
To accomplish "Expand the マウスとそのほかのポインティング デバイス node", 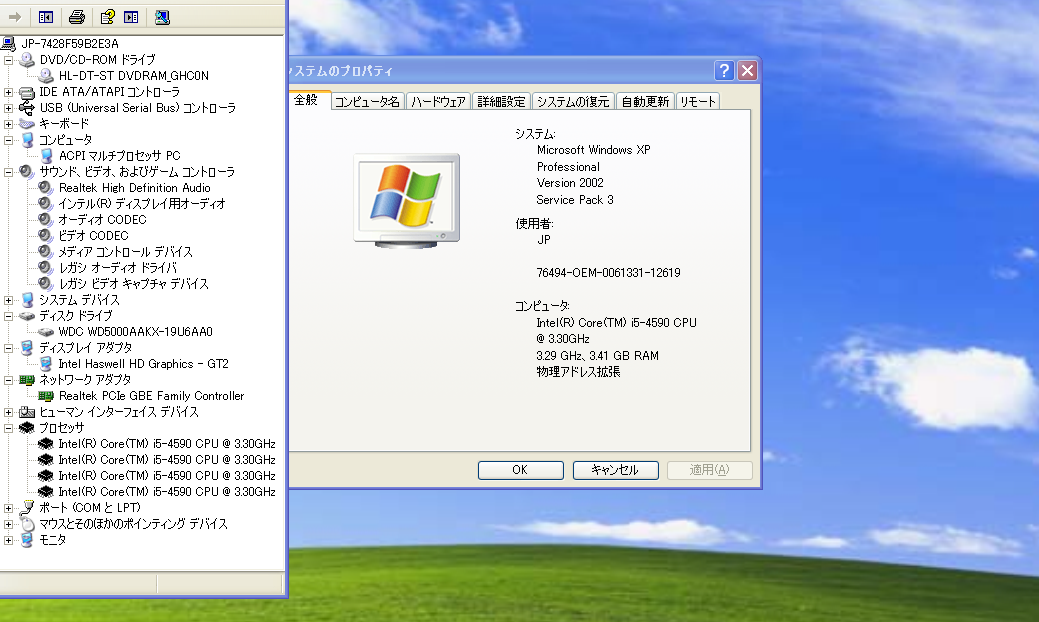I will click(9, 524).
